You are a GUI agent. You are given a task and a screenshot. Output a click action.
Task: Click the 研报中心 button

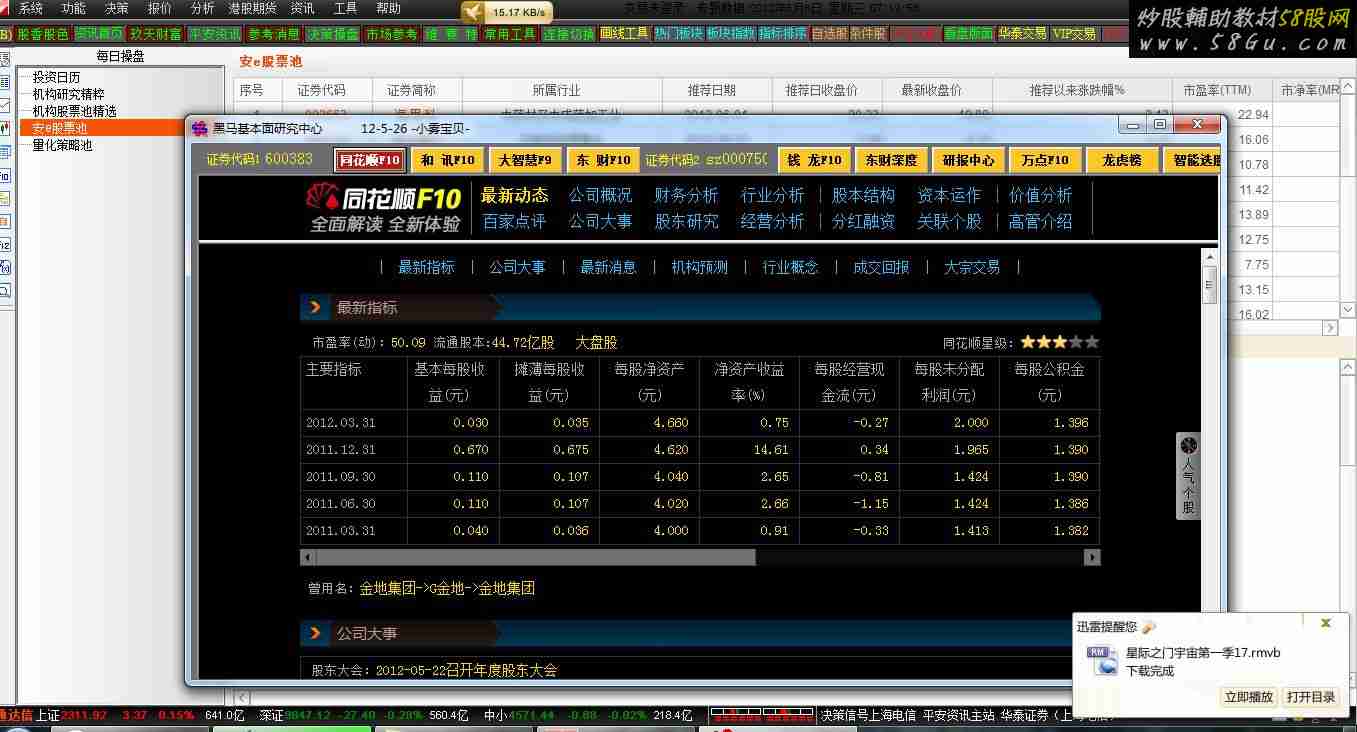[969, 160]
